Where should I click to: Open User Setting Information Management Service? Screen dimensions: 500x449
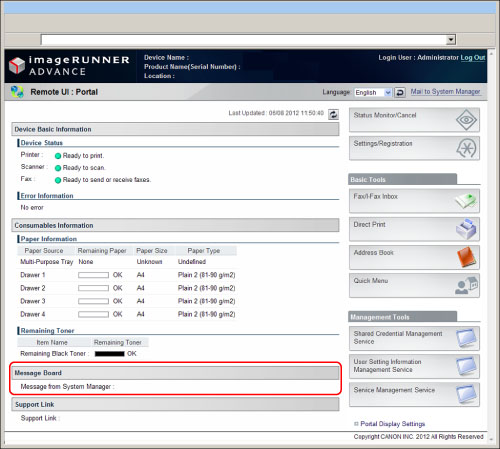[414, 366]
